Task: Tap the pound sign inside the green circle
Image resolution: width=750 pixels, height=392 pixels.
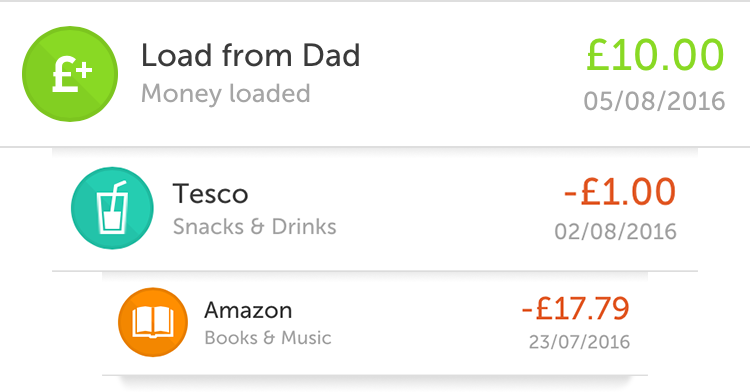Action: click(63, 76)
